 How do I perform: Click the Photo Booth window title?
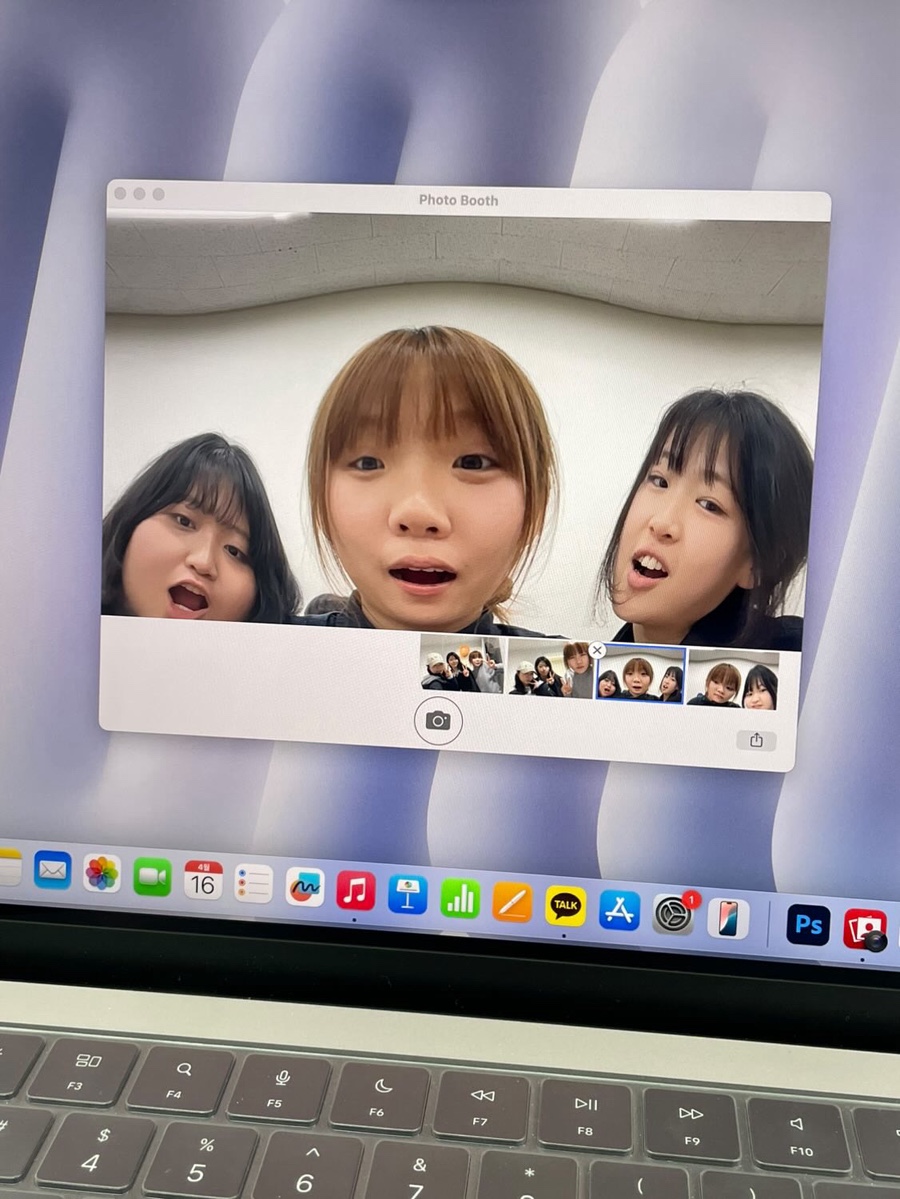click(458, 200)
